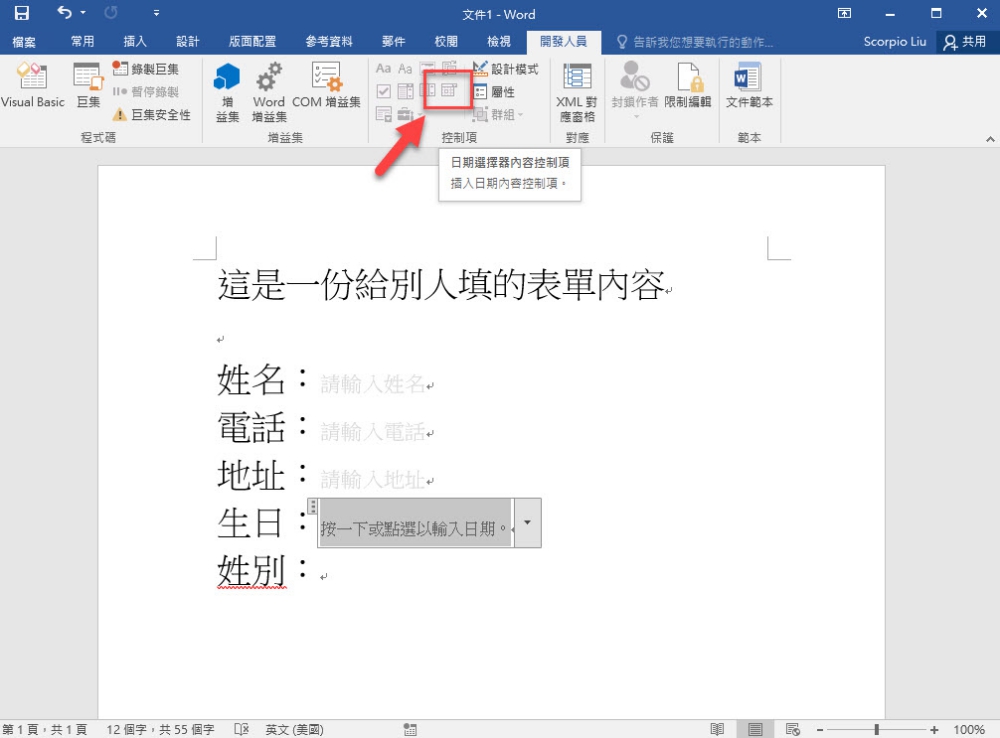Collapse the ribbon with the chevron
Viewport: 1000px width, 738px height.
(990, 138)
